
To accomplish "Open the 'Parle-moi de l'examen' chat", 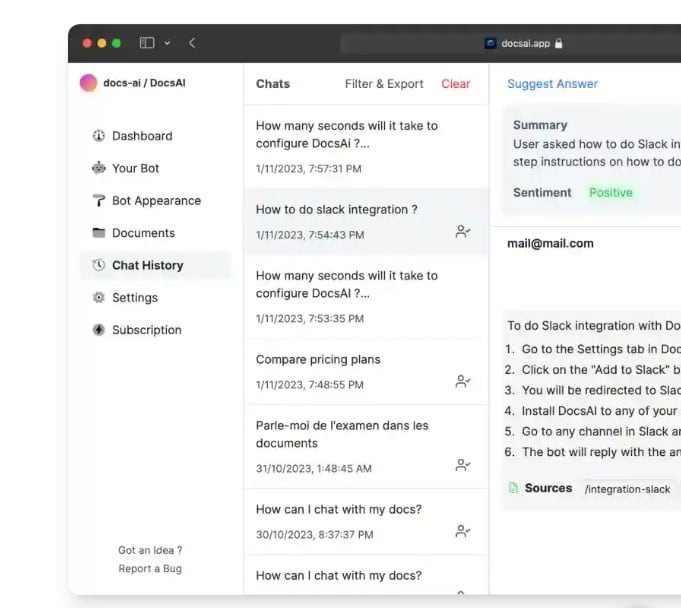I will point(366,446).
